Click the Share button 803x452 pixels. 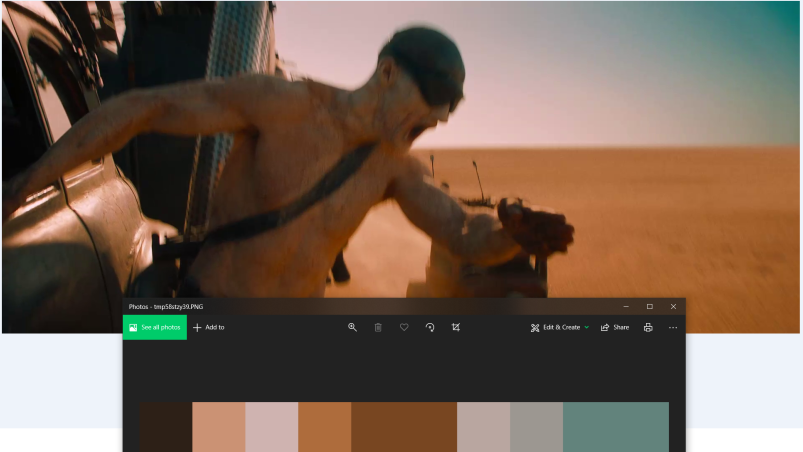click(x=615, y=327)
